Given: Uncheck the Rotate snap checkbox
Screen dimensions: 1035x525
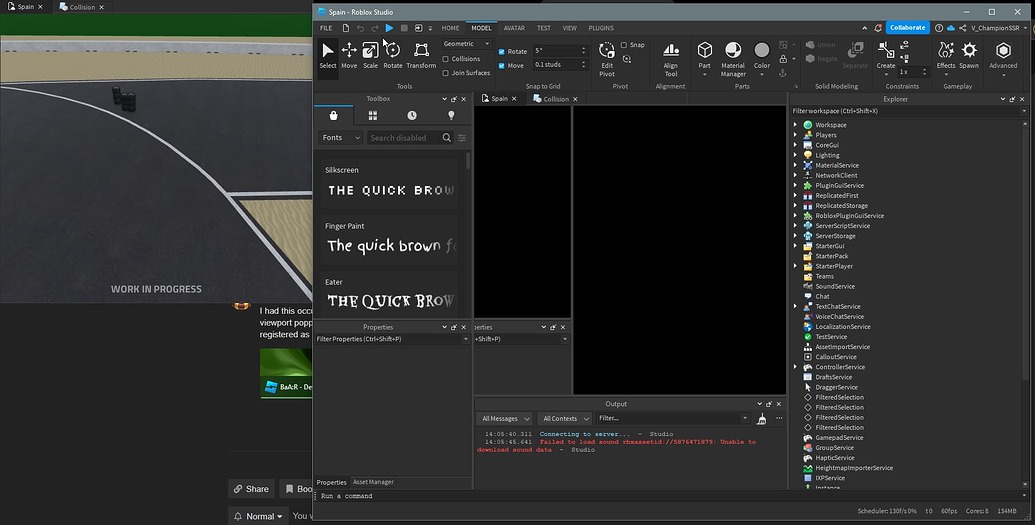Looking at the screenshot, I should coord(502,52).
